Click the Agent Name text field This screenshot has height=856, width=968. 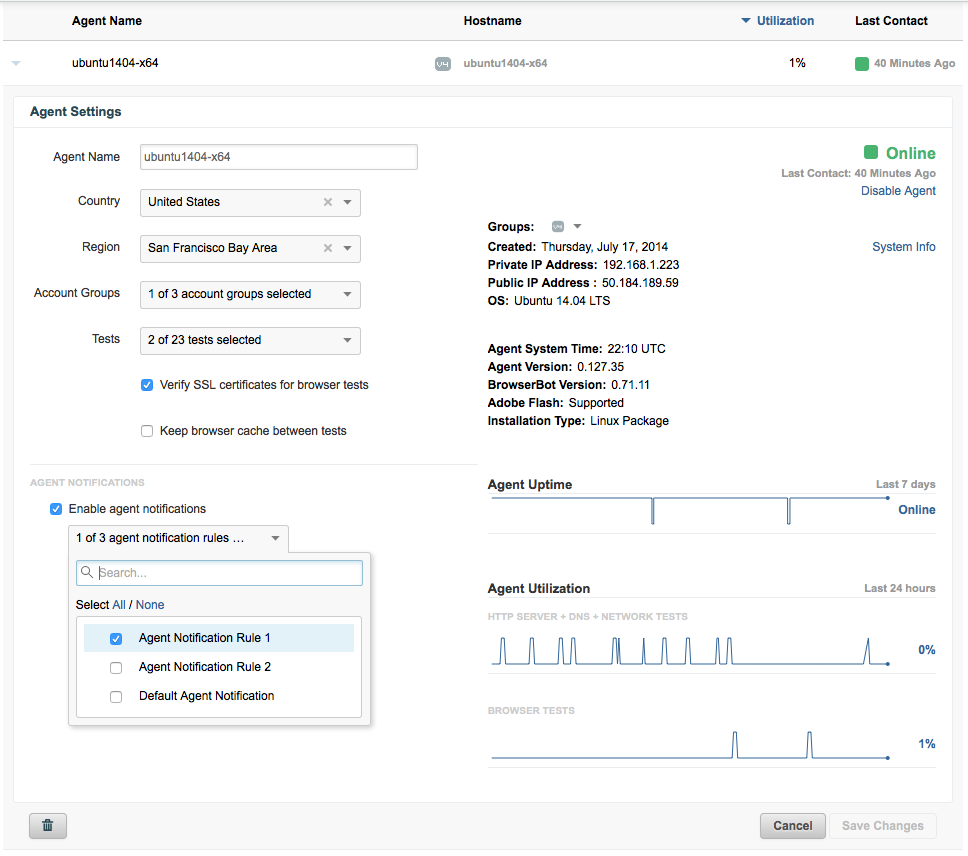(x=279, y=157)
